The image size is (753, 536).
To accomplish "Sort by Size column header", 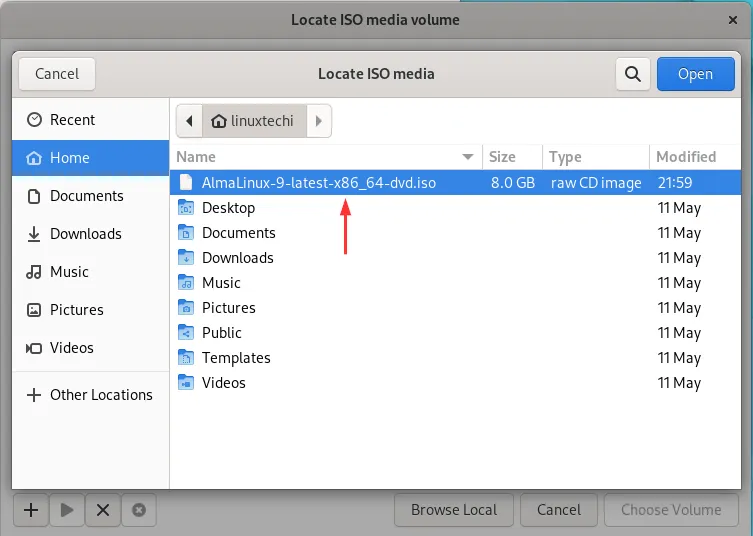I will point(512,157).
